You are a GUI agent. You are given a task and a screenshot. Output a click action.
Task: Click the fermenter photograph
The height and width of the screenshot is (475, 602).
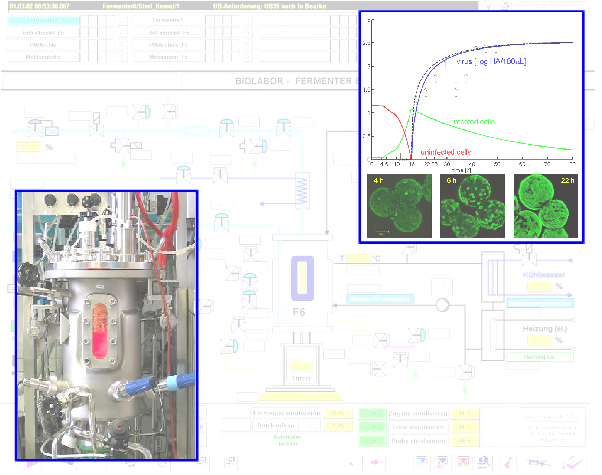click(x=107, y=325)
